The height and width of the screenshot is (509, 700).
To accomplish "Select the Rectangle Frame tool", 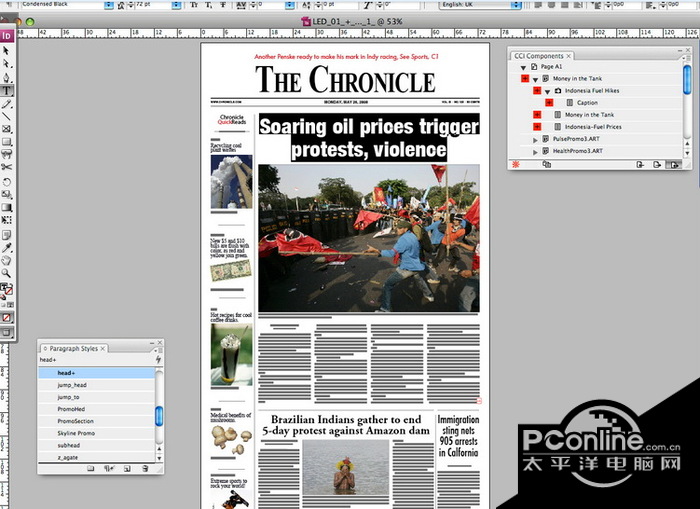I will tap(6, 129).
